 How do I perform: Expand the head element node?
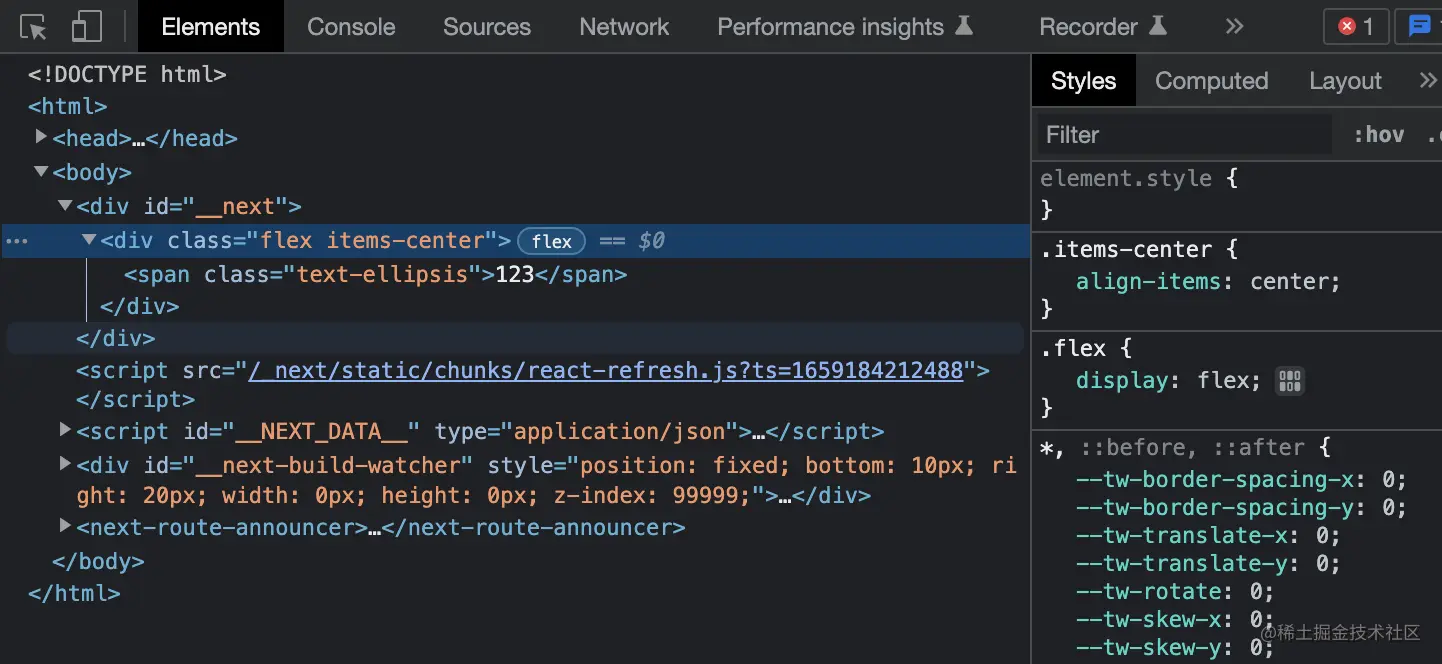[41, 137]
